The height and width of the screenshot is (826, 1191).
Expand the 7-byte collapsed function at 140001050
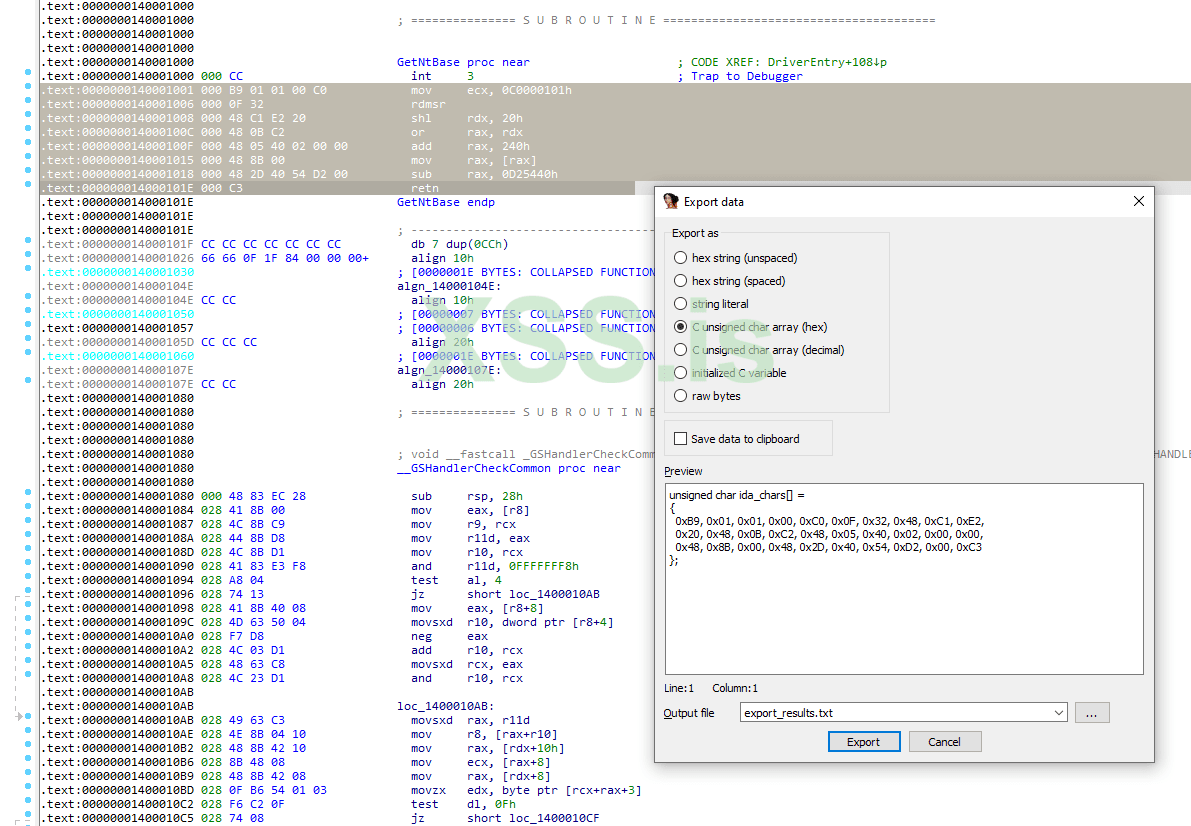pyautogui.click(x=531, y=314)
